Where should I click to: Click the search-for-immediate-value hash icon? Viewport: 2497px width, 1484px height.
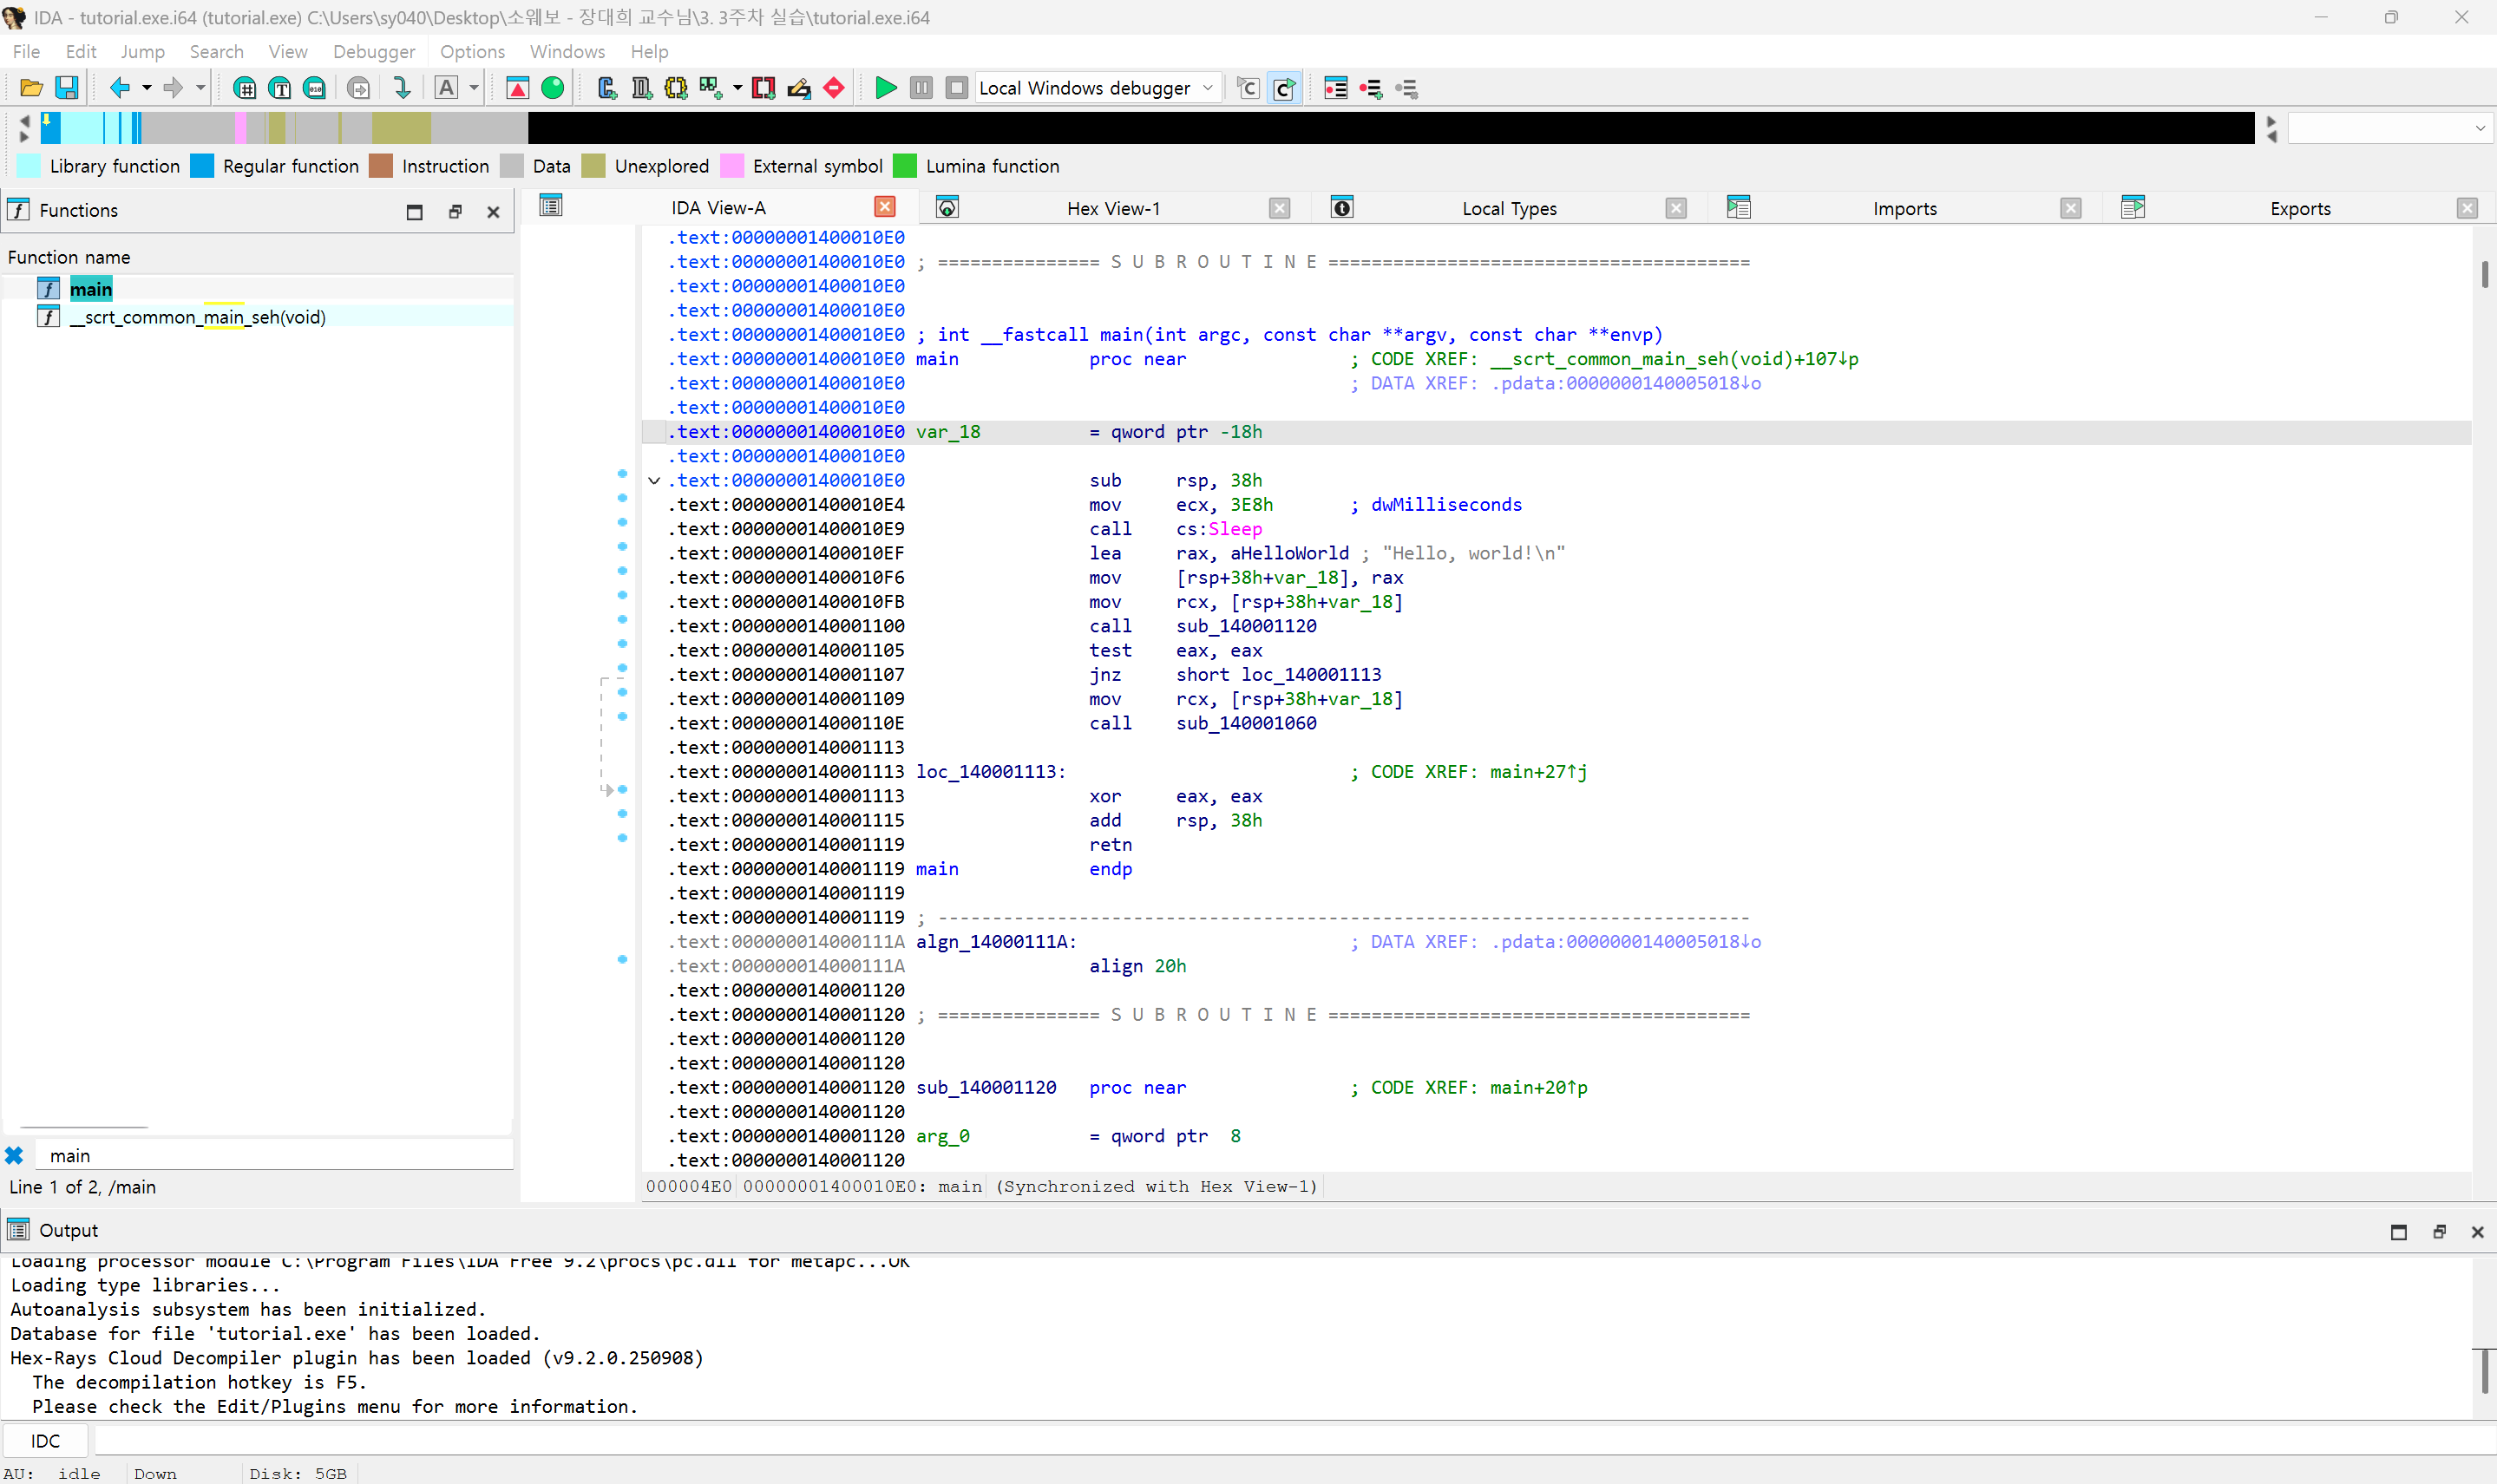[244, 88]
